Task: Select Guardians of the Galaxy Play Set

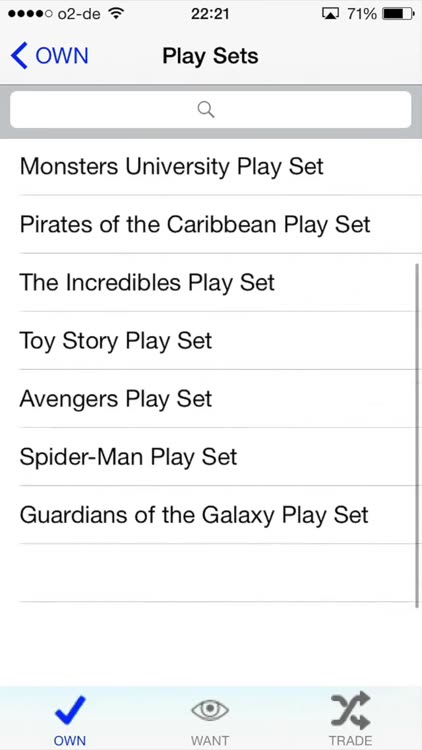Action: tap(211, 515)
